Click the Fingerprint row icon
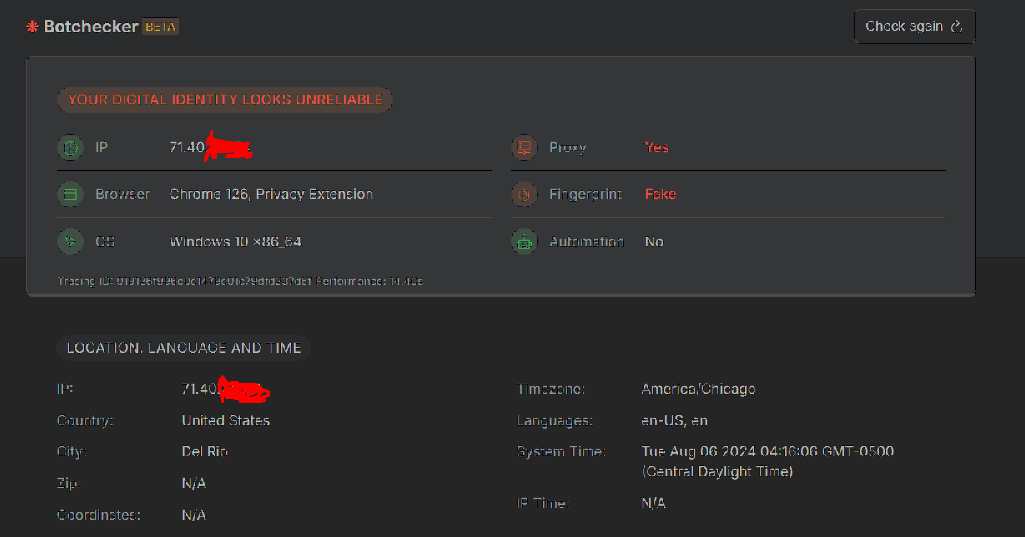Image resolution: width=1025 pixels, height=537 pixels. coord(523,194)
